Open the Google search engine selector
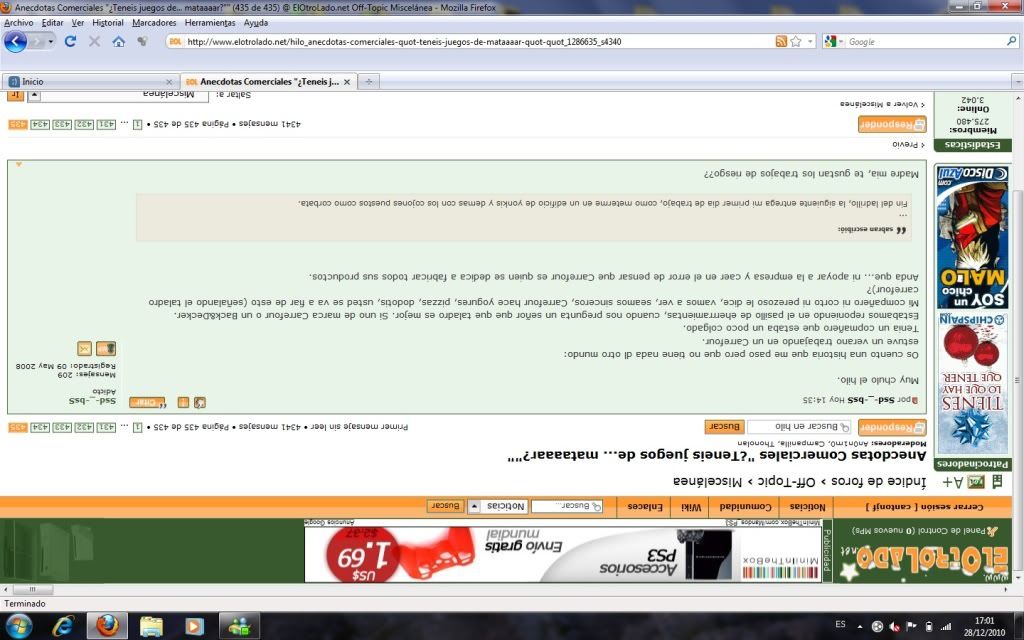1024x640 pixels. point(832,41)
